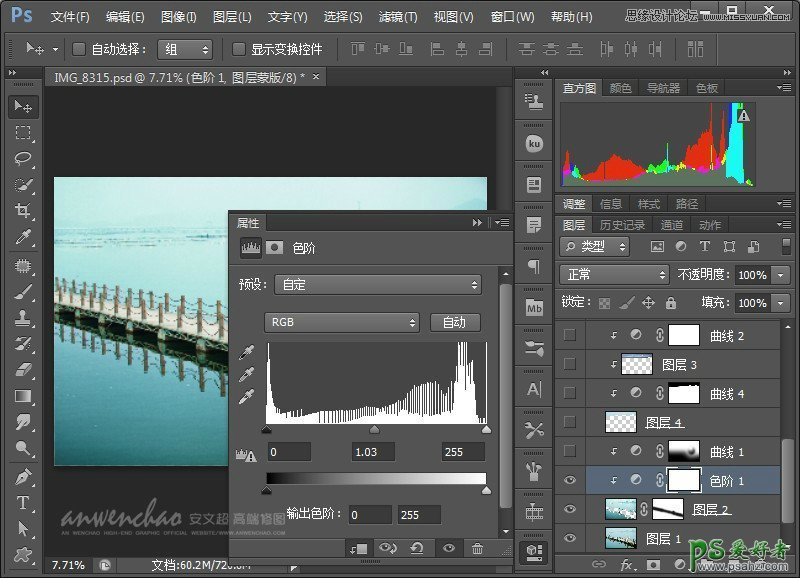
Task: Show the 曲线 2 layer
Action: (570, 335)
